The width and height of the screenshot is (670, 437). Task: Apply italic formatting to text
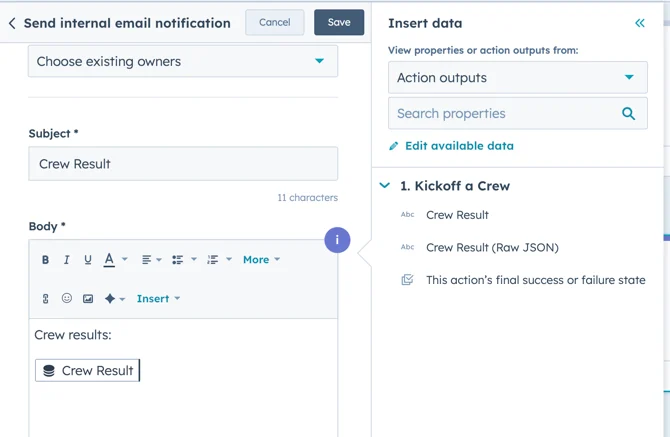(x=66, y=260)
